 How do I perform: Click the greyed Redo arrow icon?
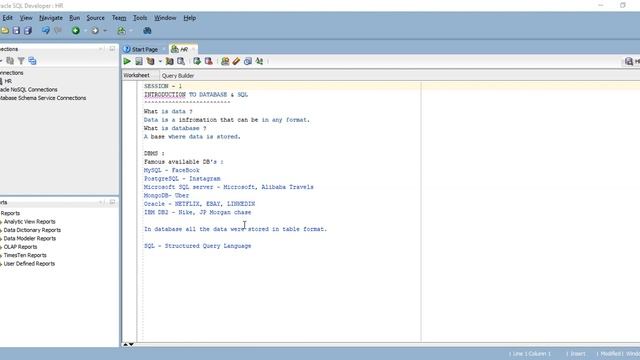[x=58, y=31]
